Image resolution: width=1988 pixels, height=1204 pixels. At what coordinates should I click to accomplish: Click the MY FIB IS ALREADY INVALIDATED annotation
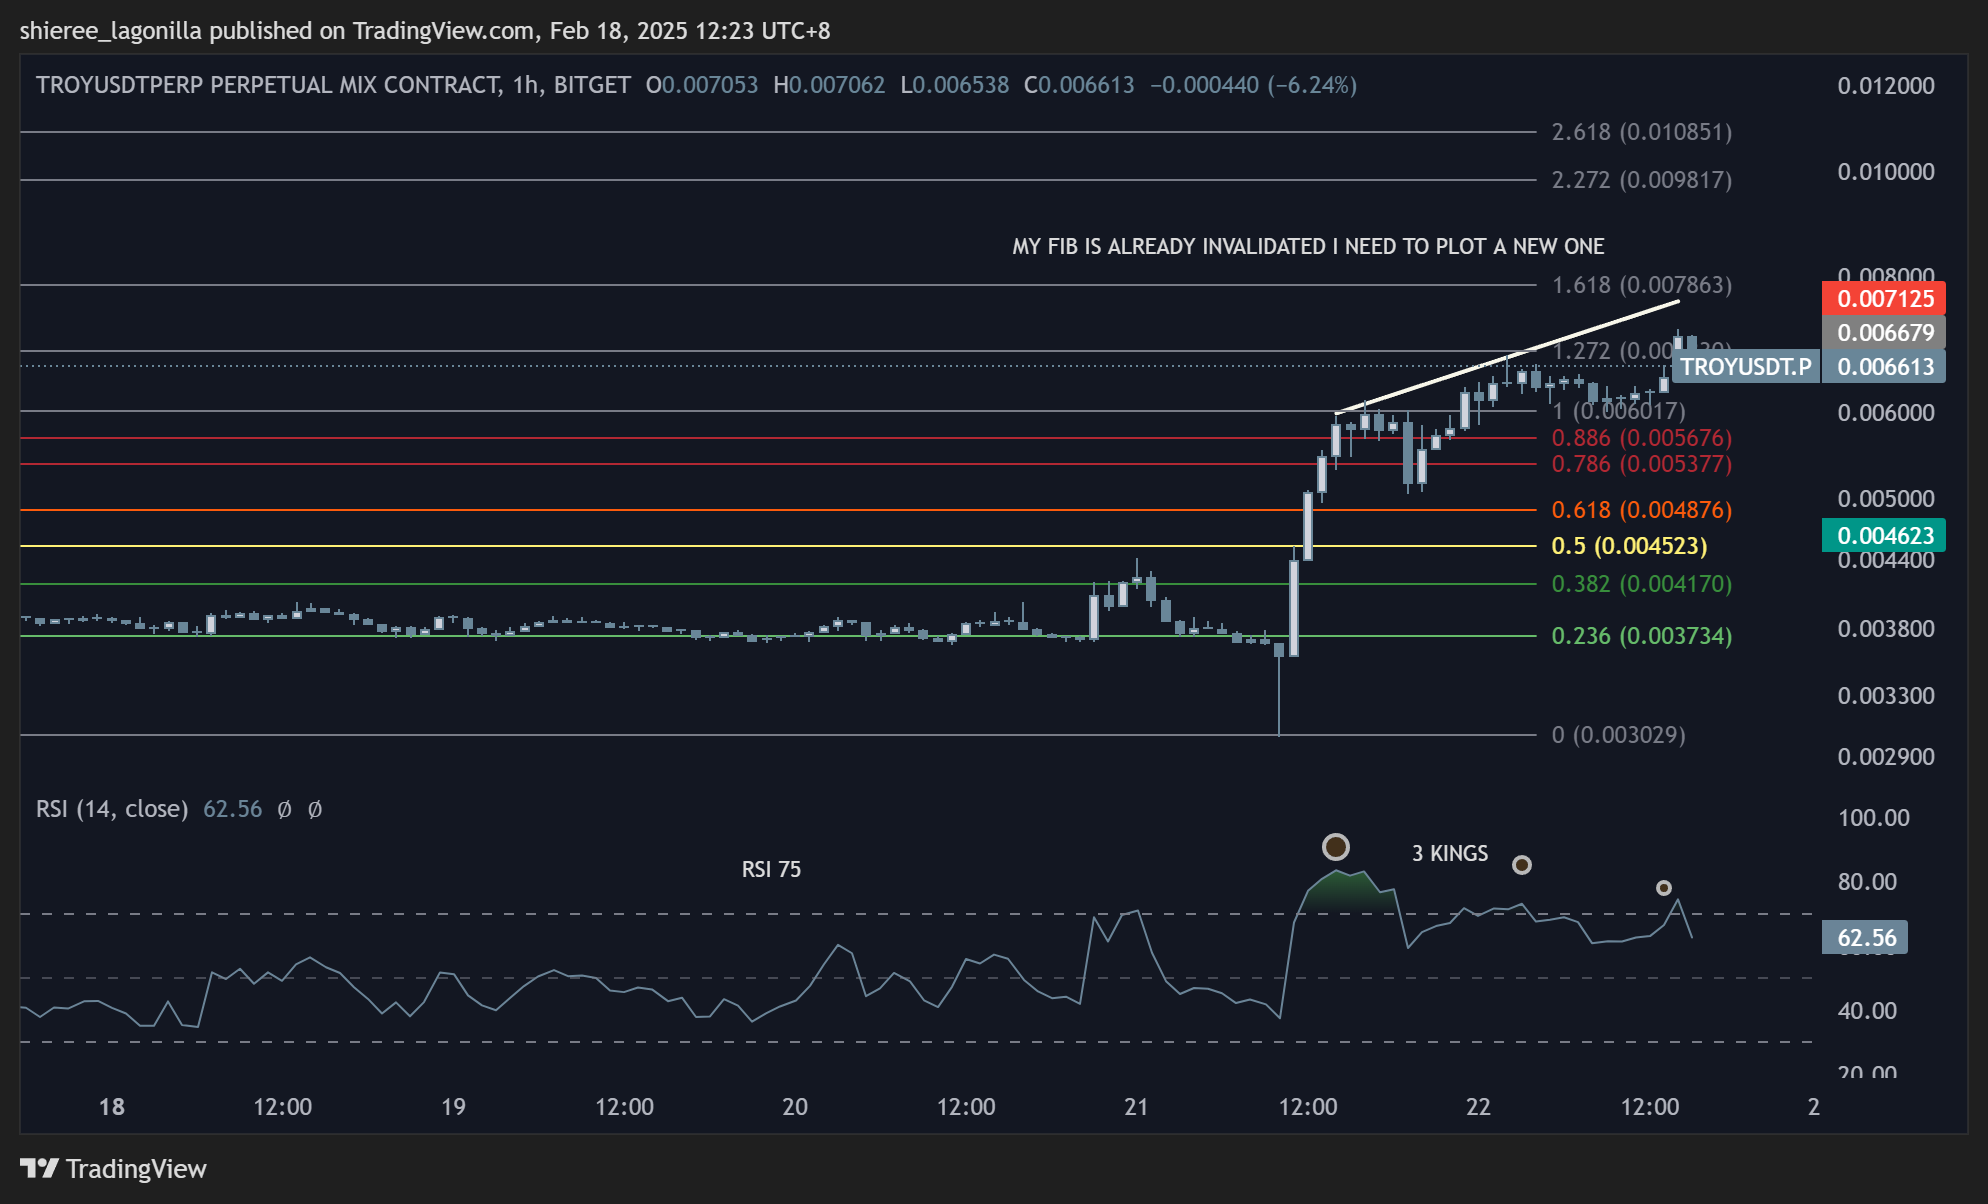pyautogui.click(x=1308, y=246)
